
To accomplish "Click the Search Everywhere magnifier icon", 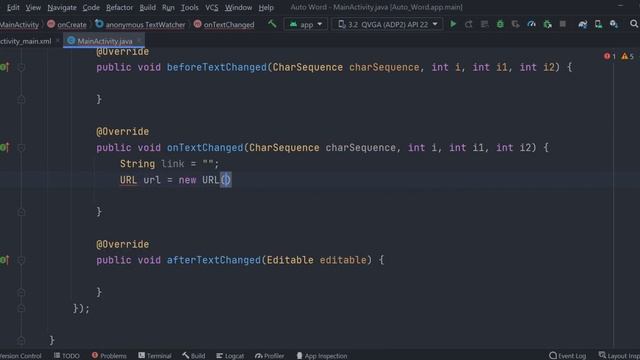I will pos(634,24).
